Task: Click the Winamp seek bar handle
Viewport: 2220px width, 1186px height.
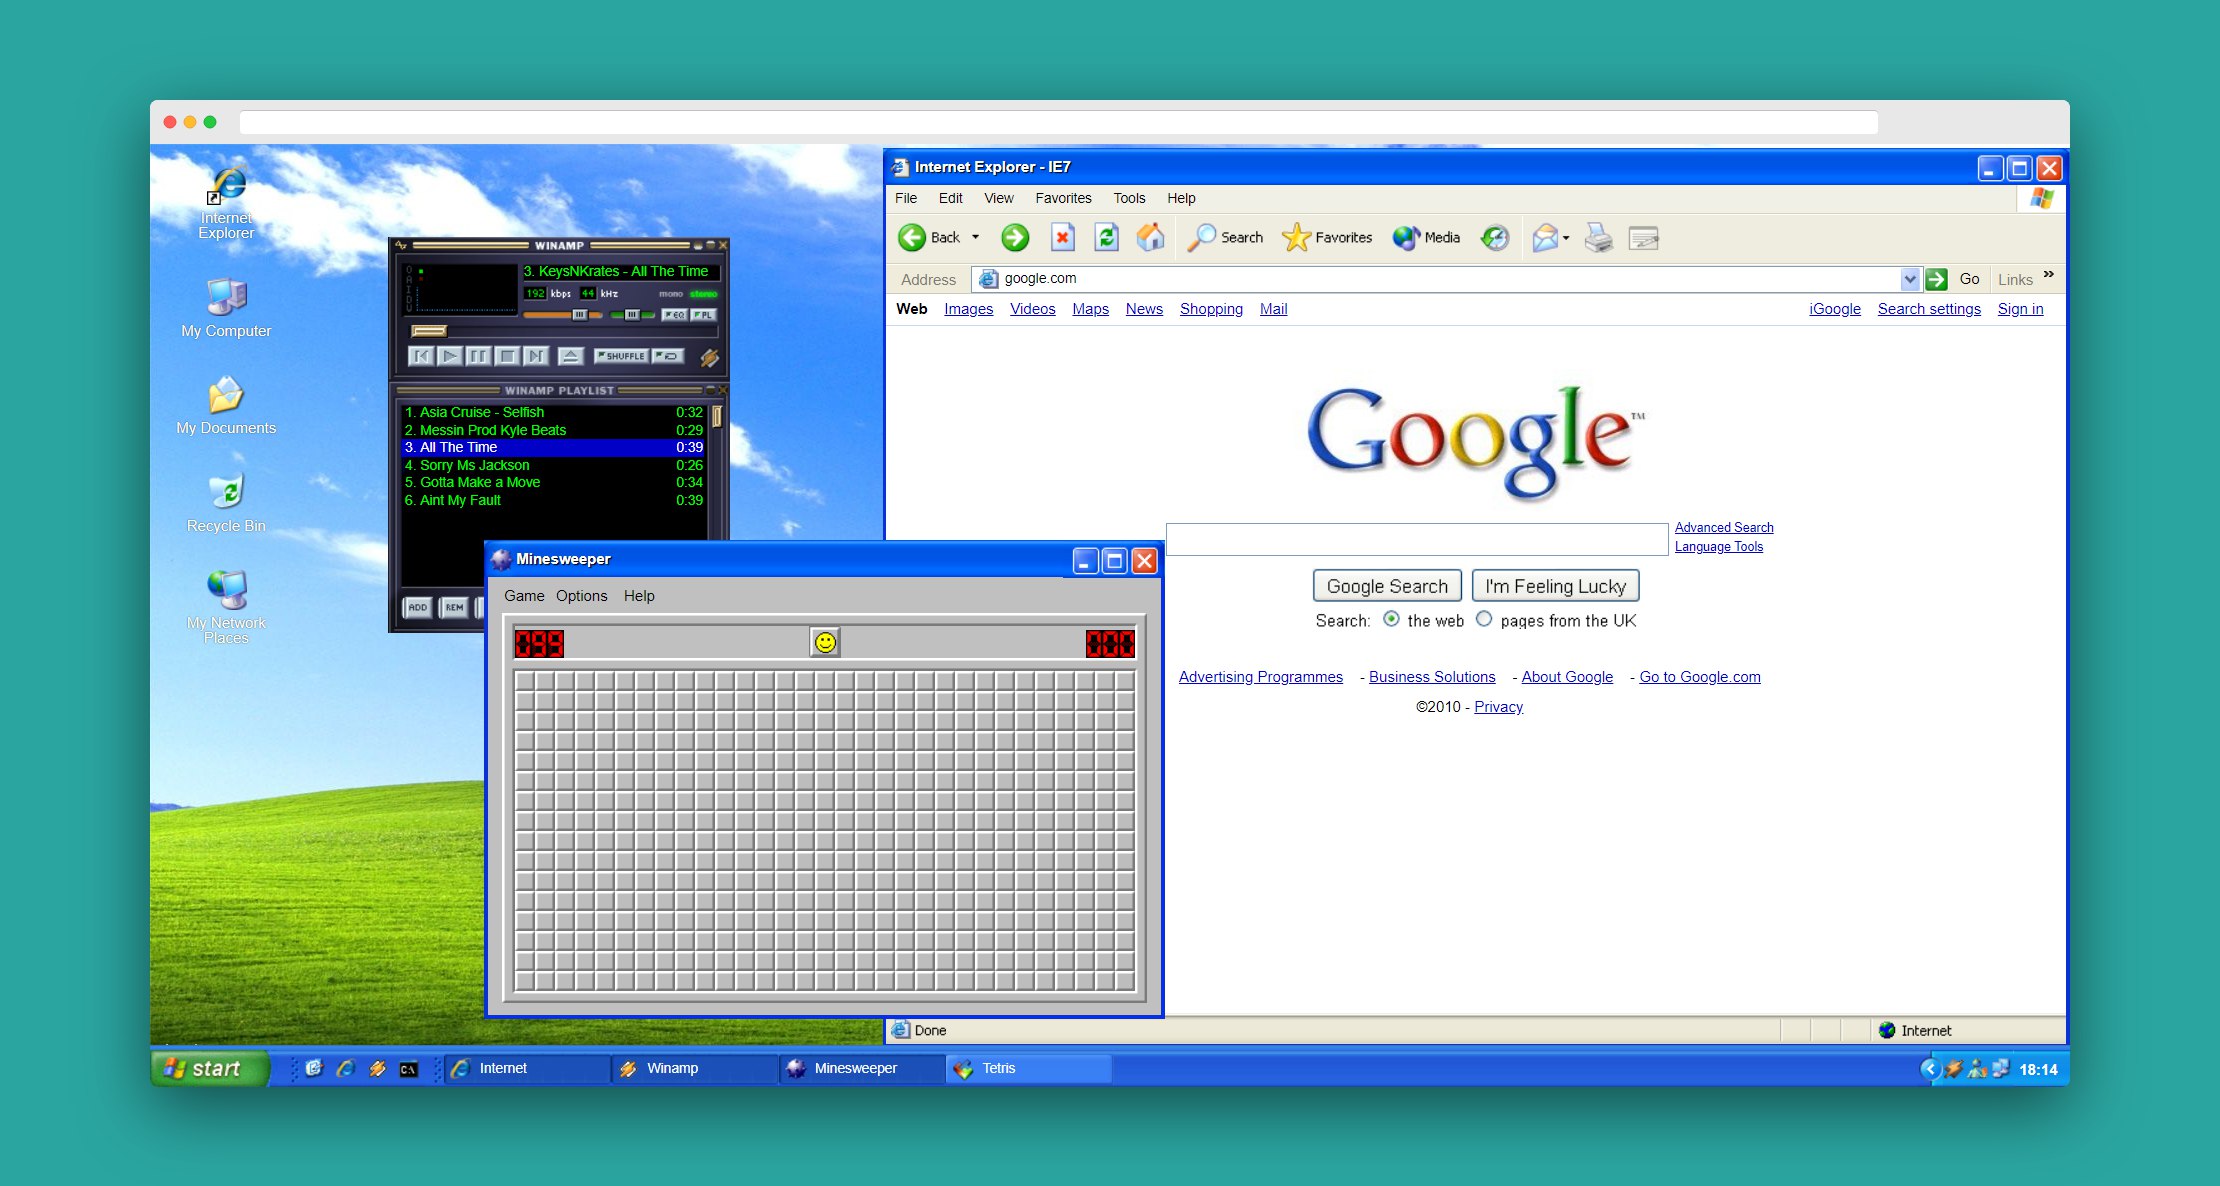Action: pyautogui.click(x=429, y=331)
